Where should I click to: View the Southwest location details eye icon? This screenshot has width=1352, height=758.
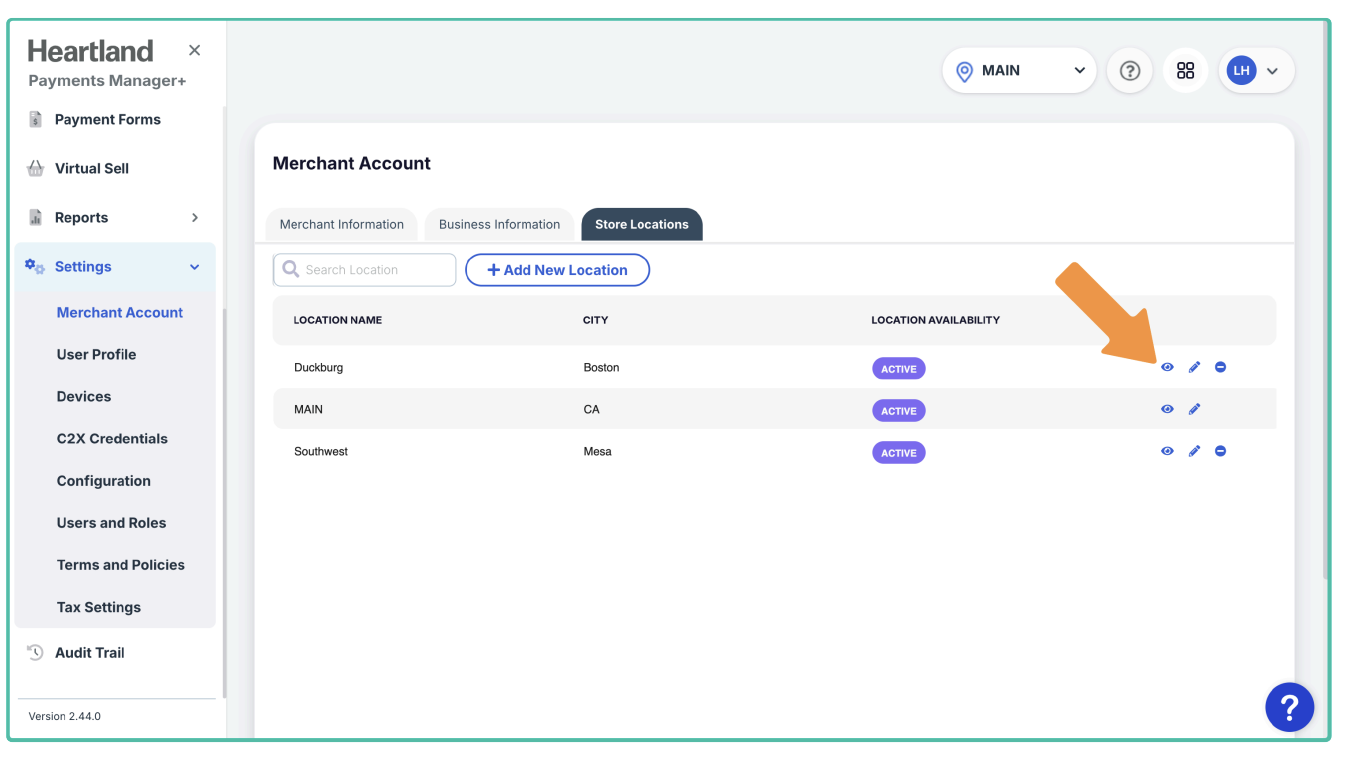(1167, 452)
